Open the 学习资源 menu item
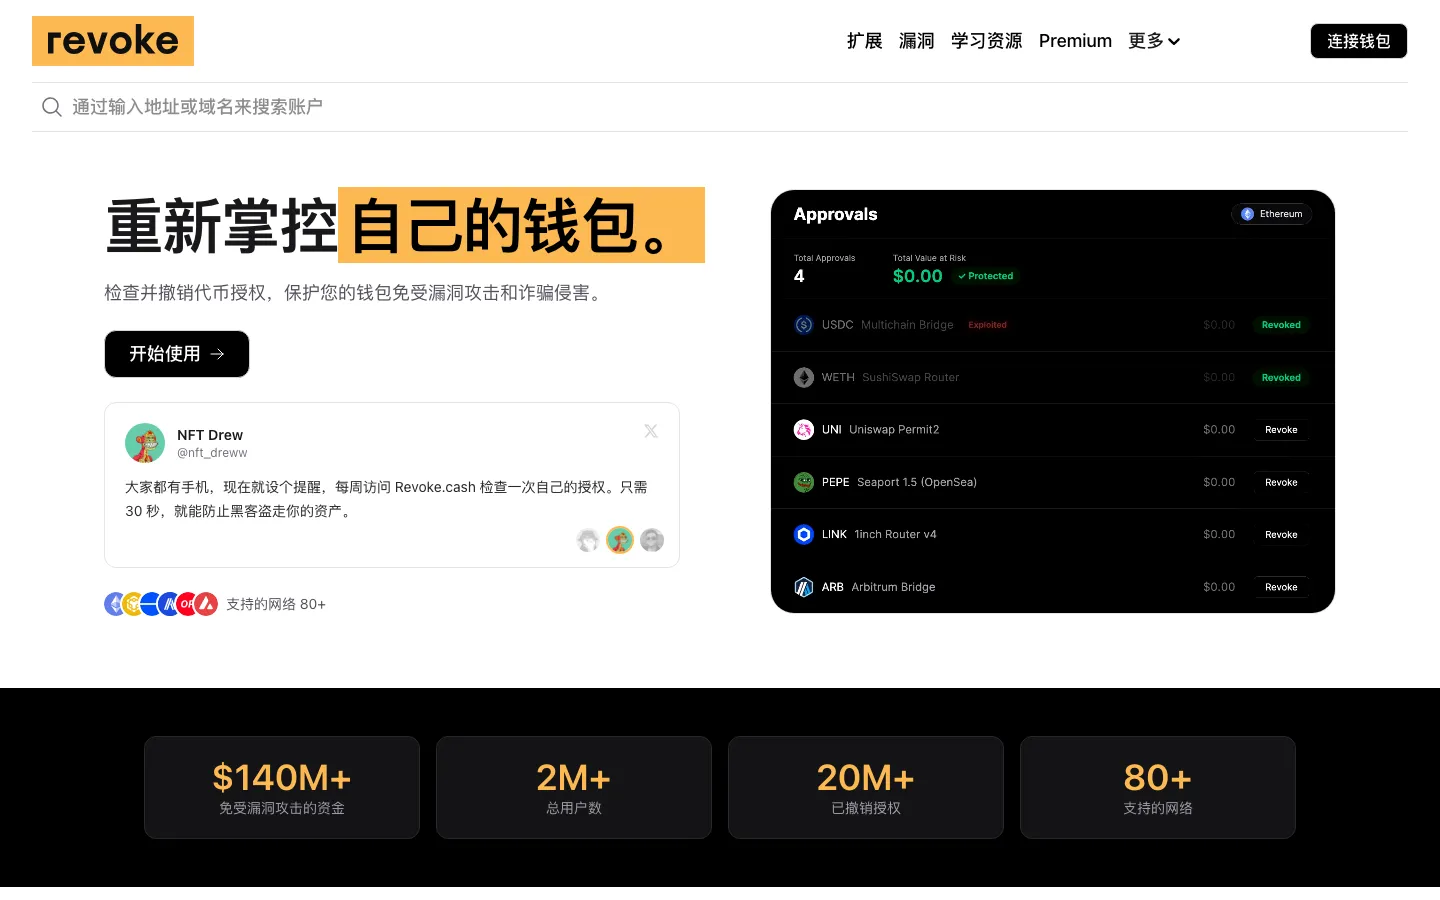Viewport: 1440px width, 900px height. point(986,41)
